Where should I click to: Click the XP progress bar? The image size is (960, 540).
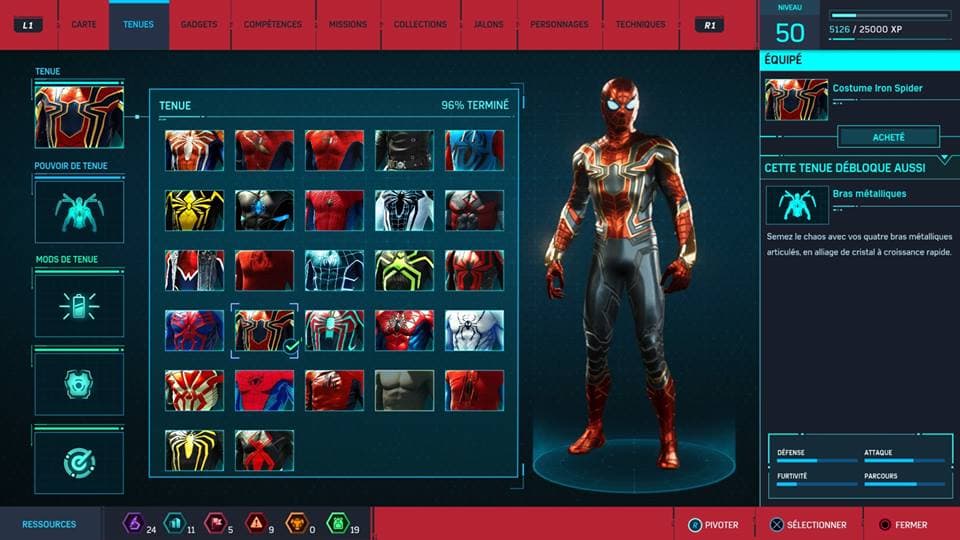tap(888, 15)
